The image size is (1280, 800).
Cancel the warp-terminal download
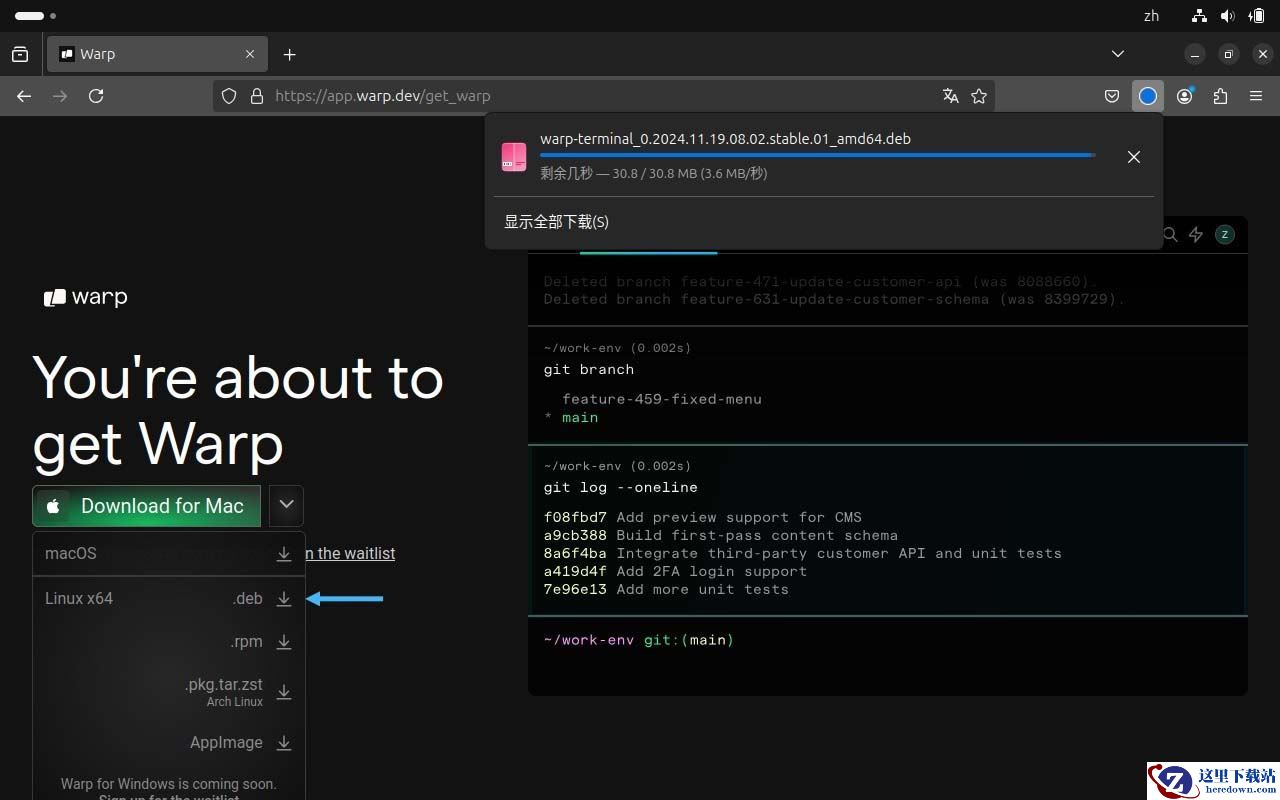[1134, 157]
